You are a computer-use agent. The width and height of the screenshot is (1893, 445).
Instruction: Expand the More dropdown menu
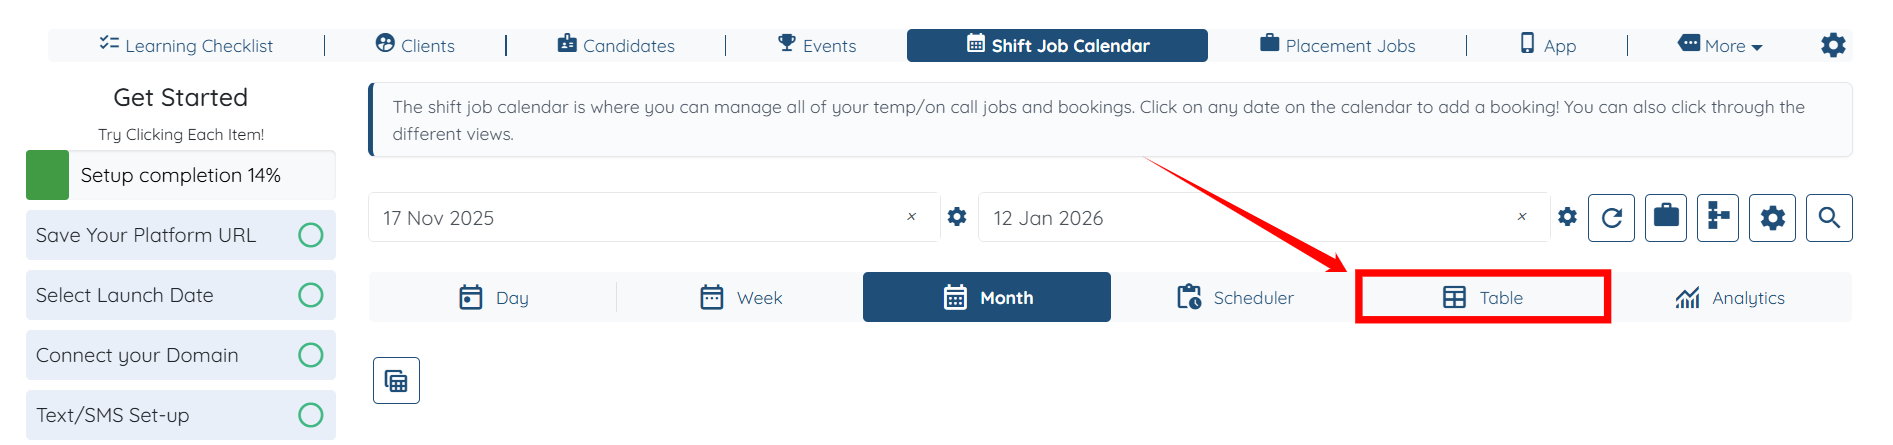1721,45
